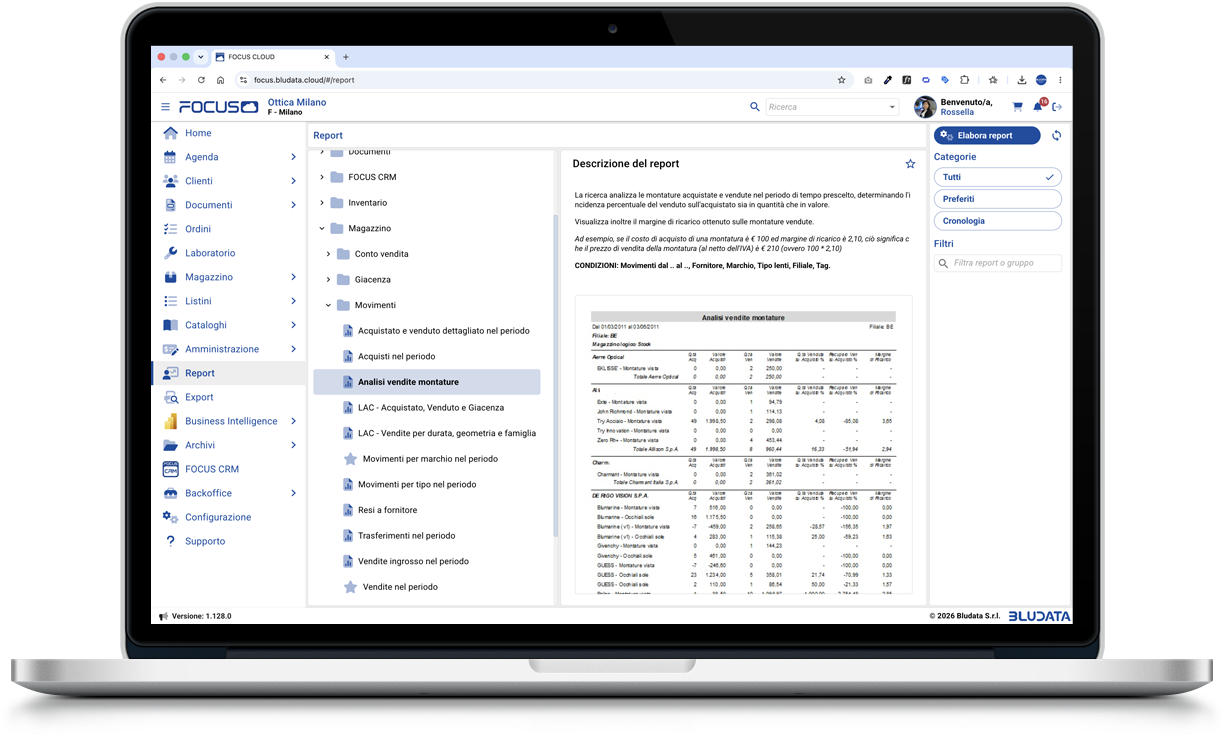Click the refresh icon beside Elabora report
The height and width of the screenshot is (739, 1223).
pyautogui.click(x=1056, y=136)
